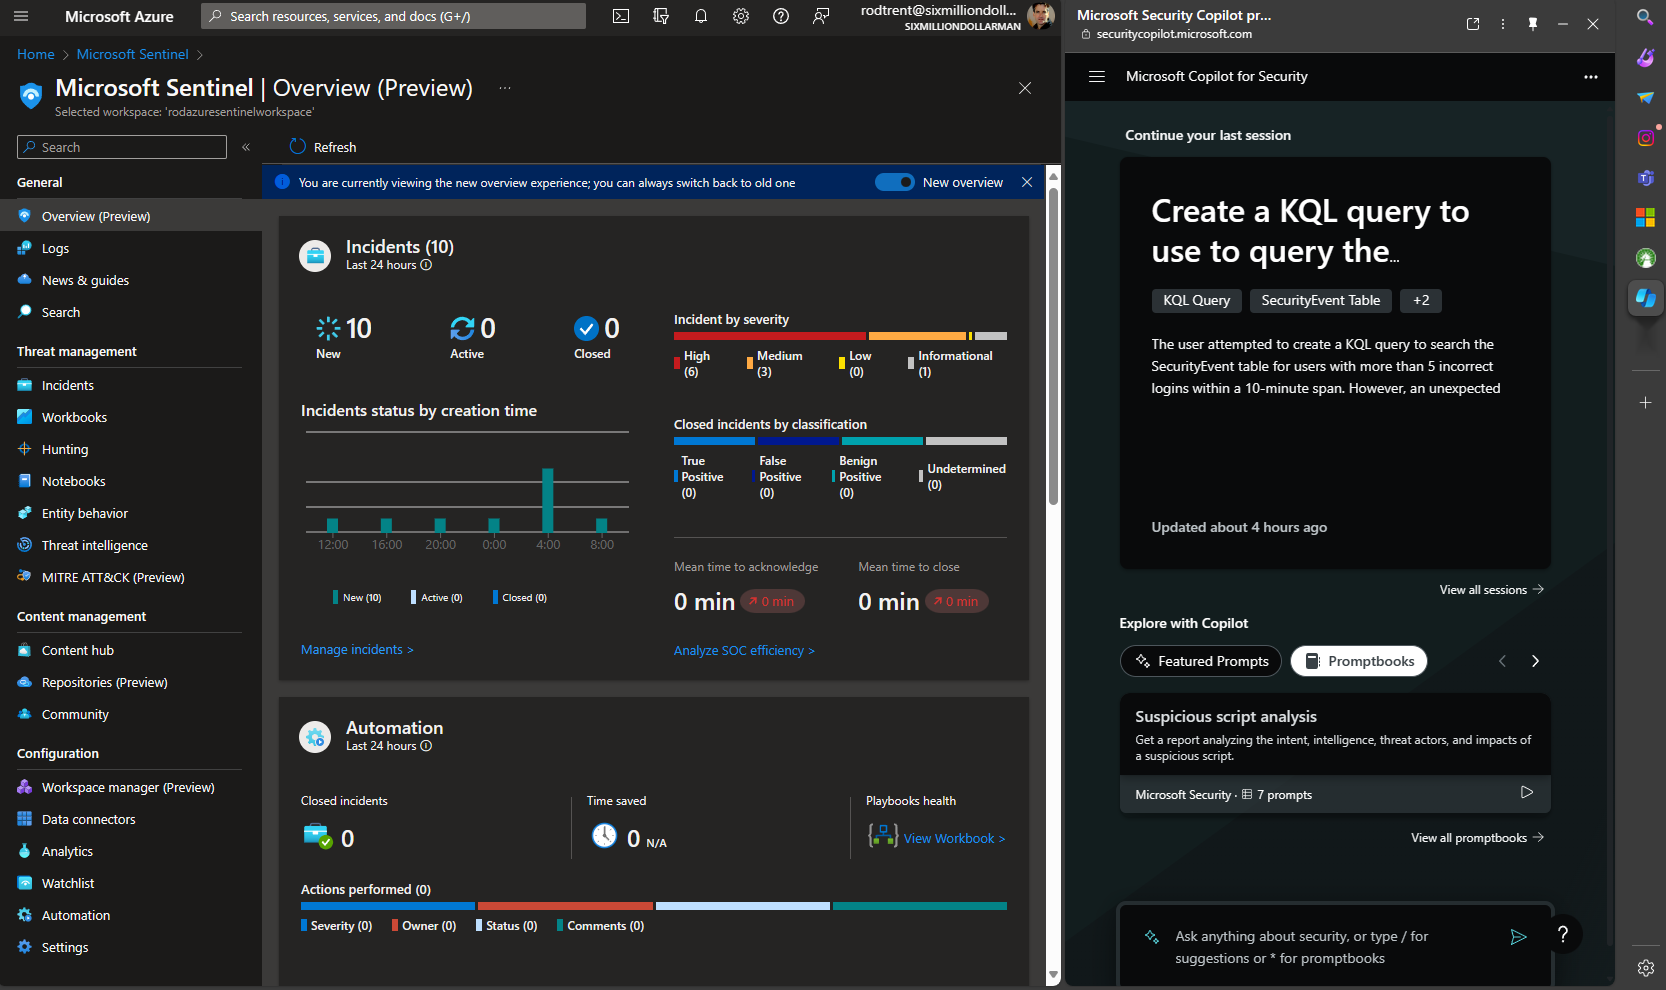Show previous Explore with Copilot items

click(1502, 661)
